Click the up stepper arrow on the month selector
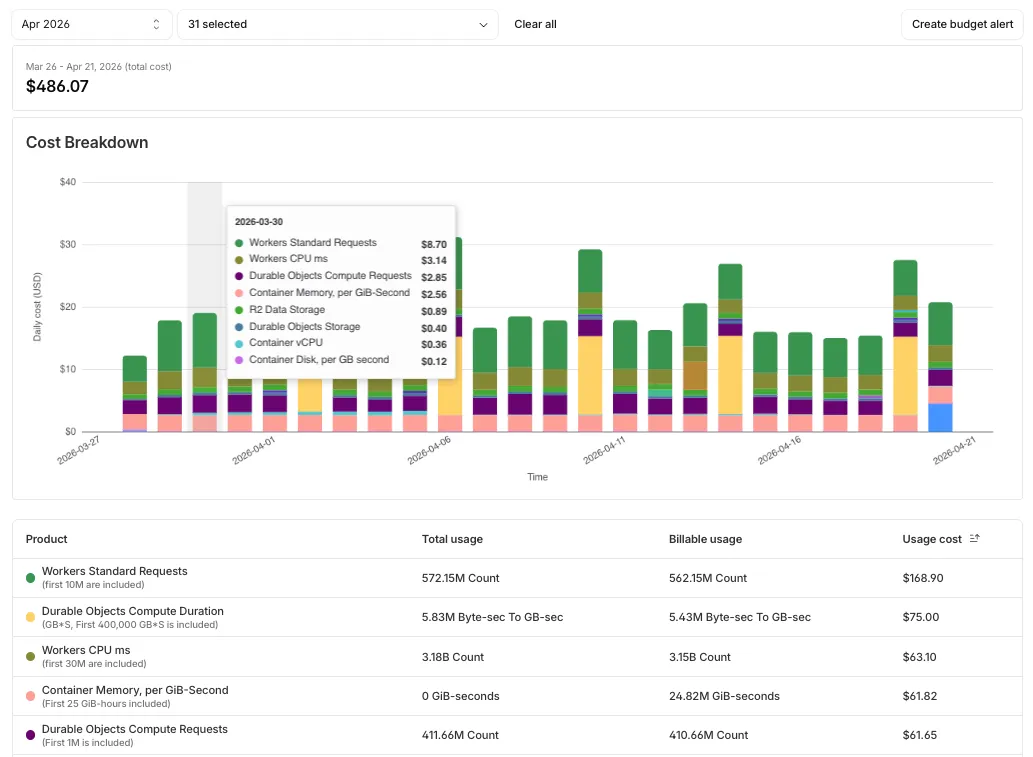1033x757 pixels. pos(154,19)
